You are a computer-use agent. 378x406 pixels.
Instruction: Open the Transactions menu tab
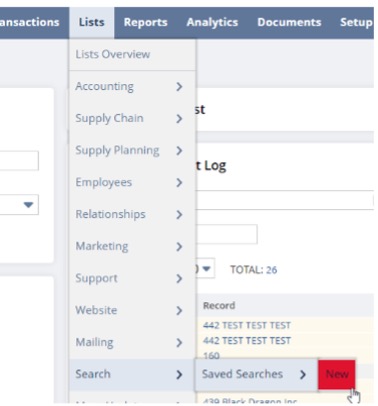(30, 23)
